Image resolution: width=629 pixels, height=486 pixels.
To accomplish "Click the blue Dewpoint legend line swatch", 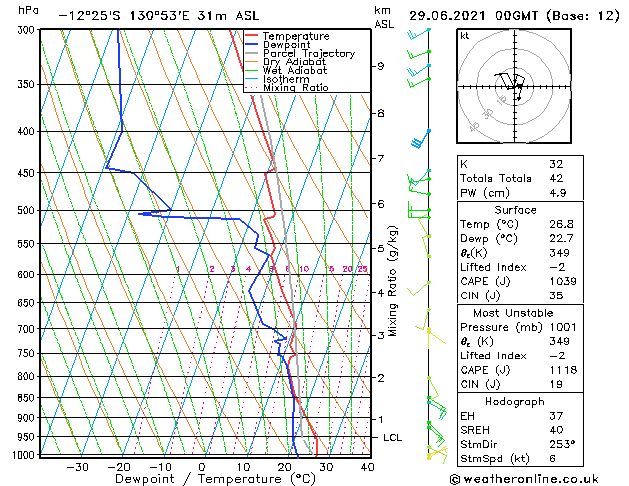I will pos(251,45).
